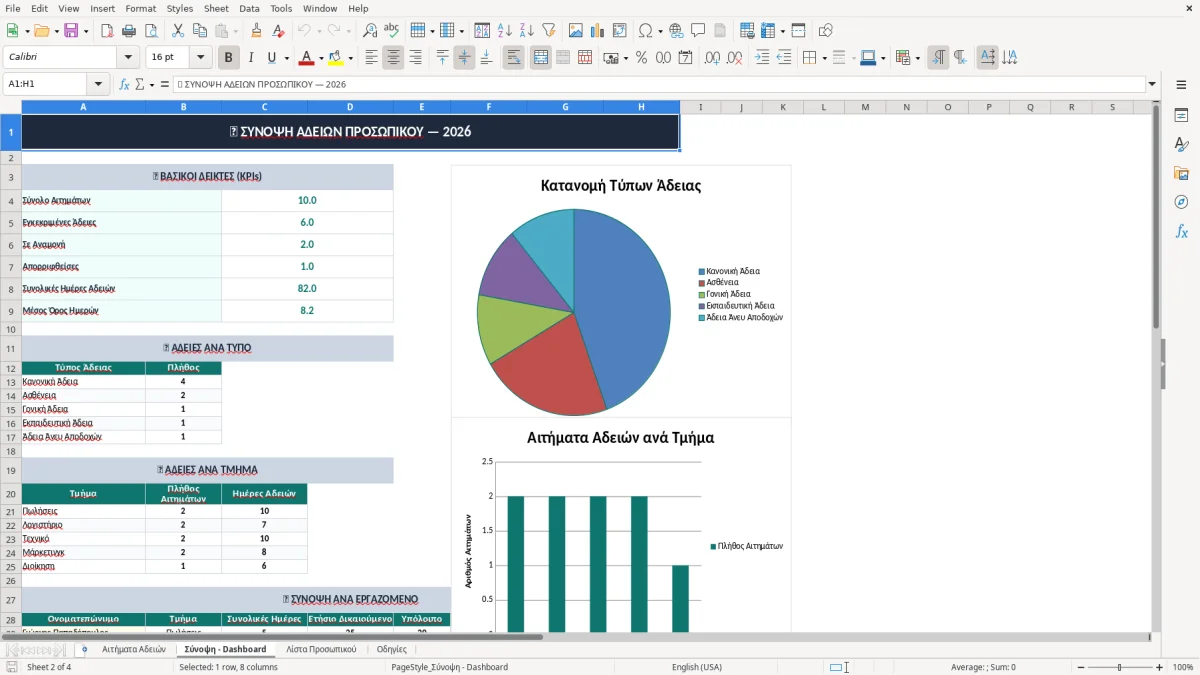Open the Function Wizard fx icon
This screenshot has width=1200, height=675.
[x=124, y=85]
